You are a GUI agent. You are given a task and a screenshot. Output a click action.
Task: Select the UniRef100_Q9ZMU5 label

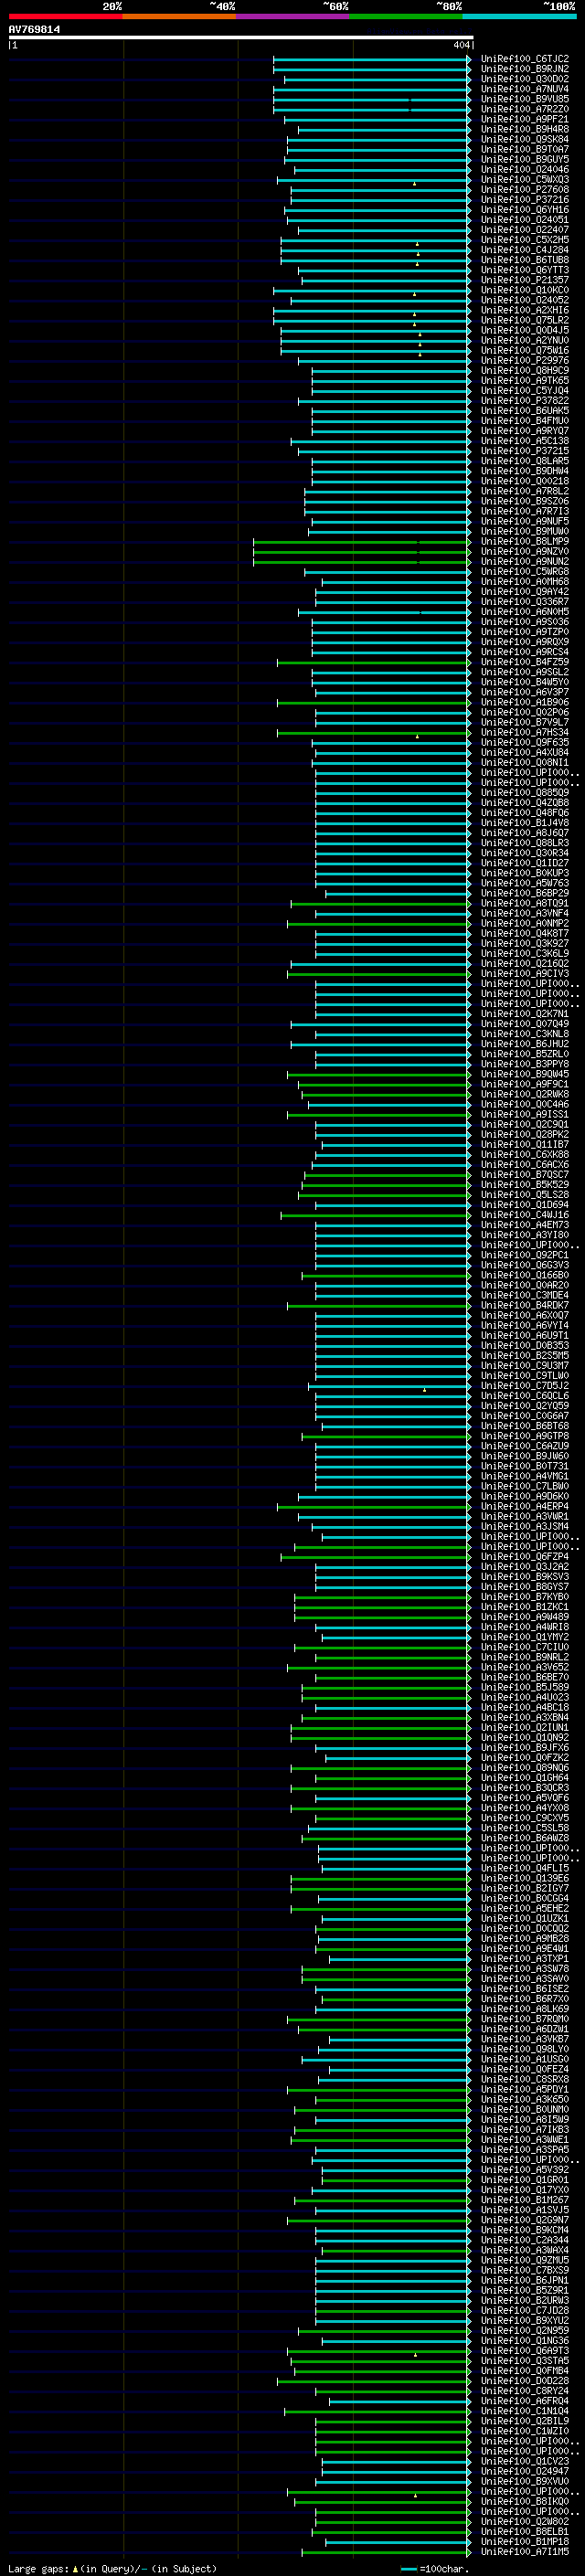(x=524, y=2260)
